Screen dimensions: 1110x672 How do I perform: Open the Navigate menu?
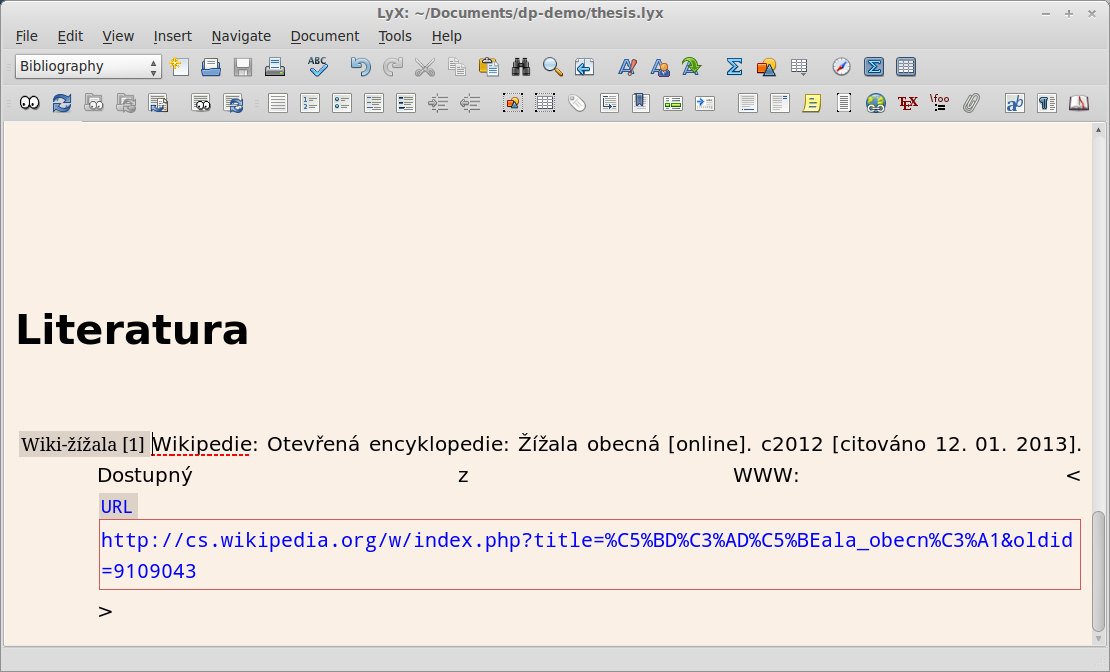coord(241,36)
